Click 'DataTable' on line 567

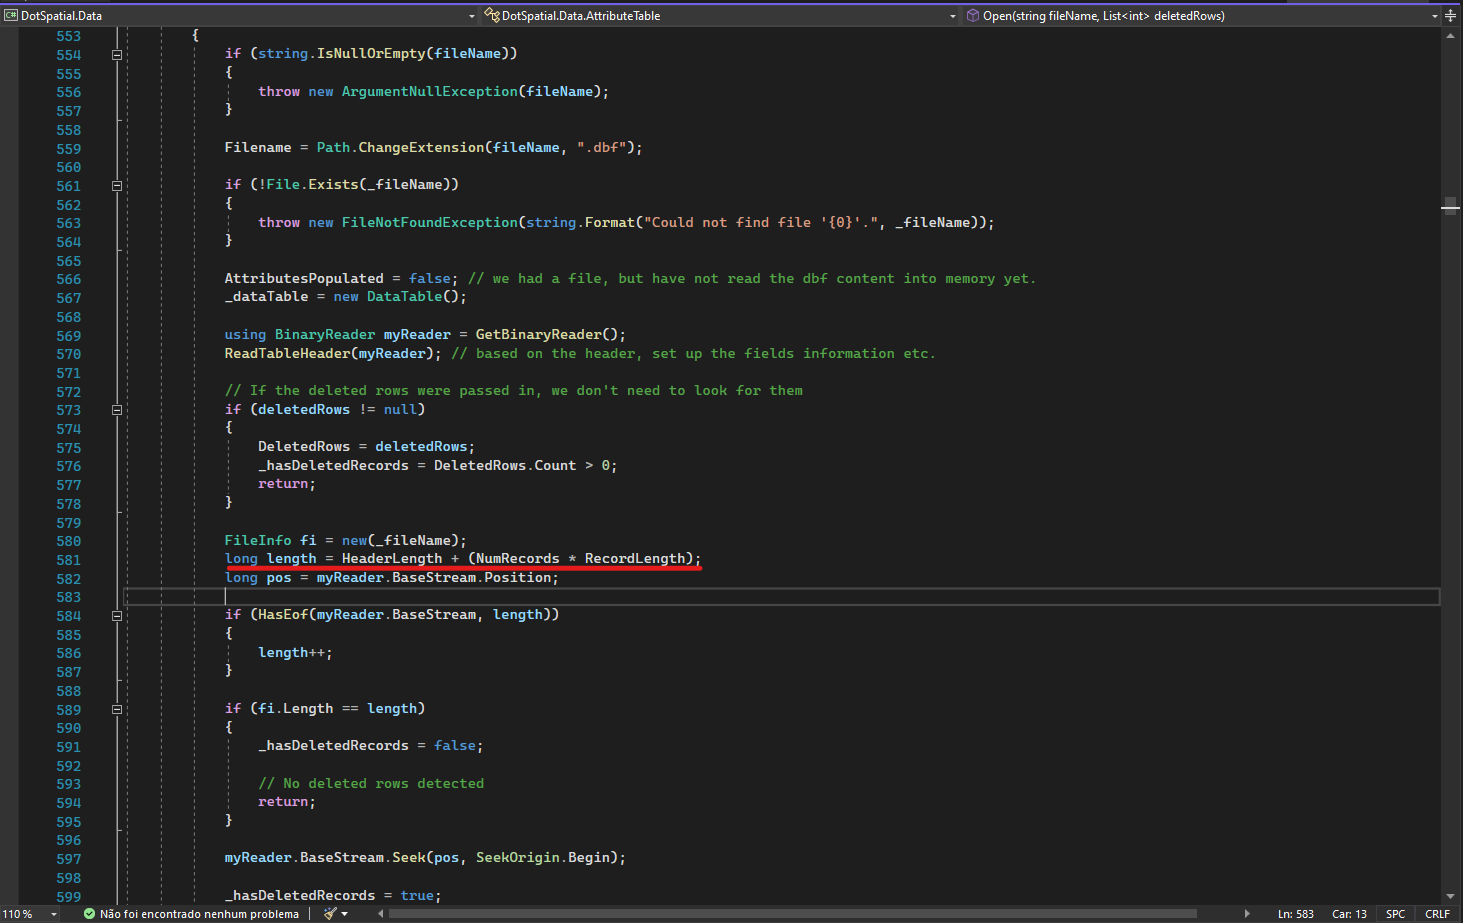click(405, 296)
